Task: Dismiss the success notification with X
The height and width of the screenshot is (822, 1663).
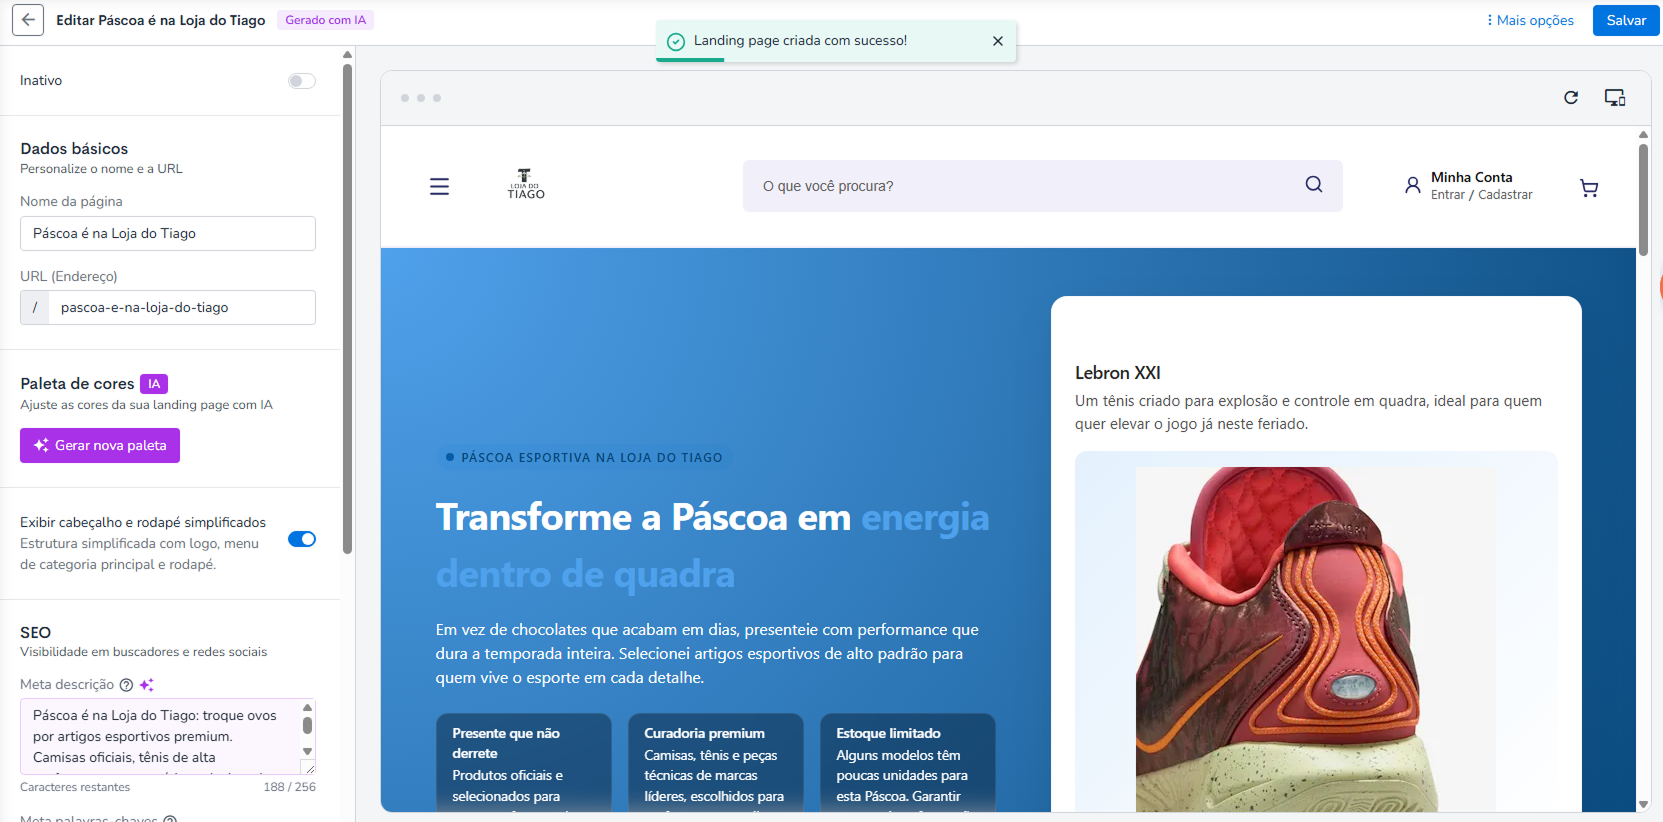Action: click(x=997, y=41)
